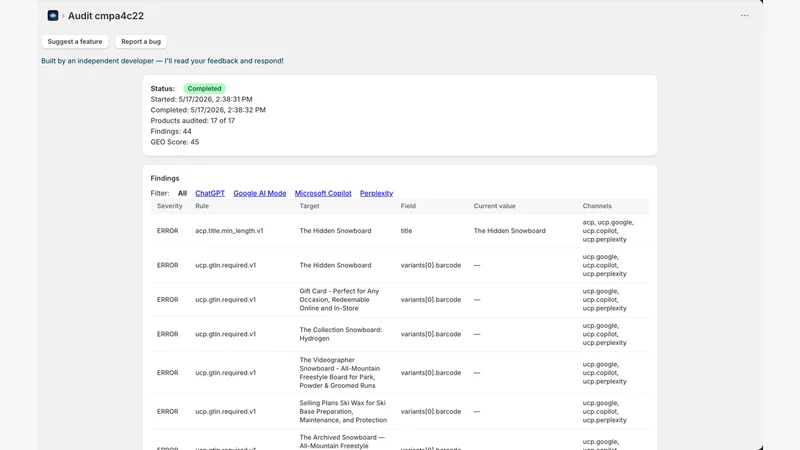Viewport: 800px width, 450px height.
Task: Click the Severity column header
Action: [169, 206]
